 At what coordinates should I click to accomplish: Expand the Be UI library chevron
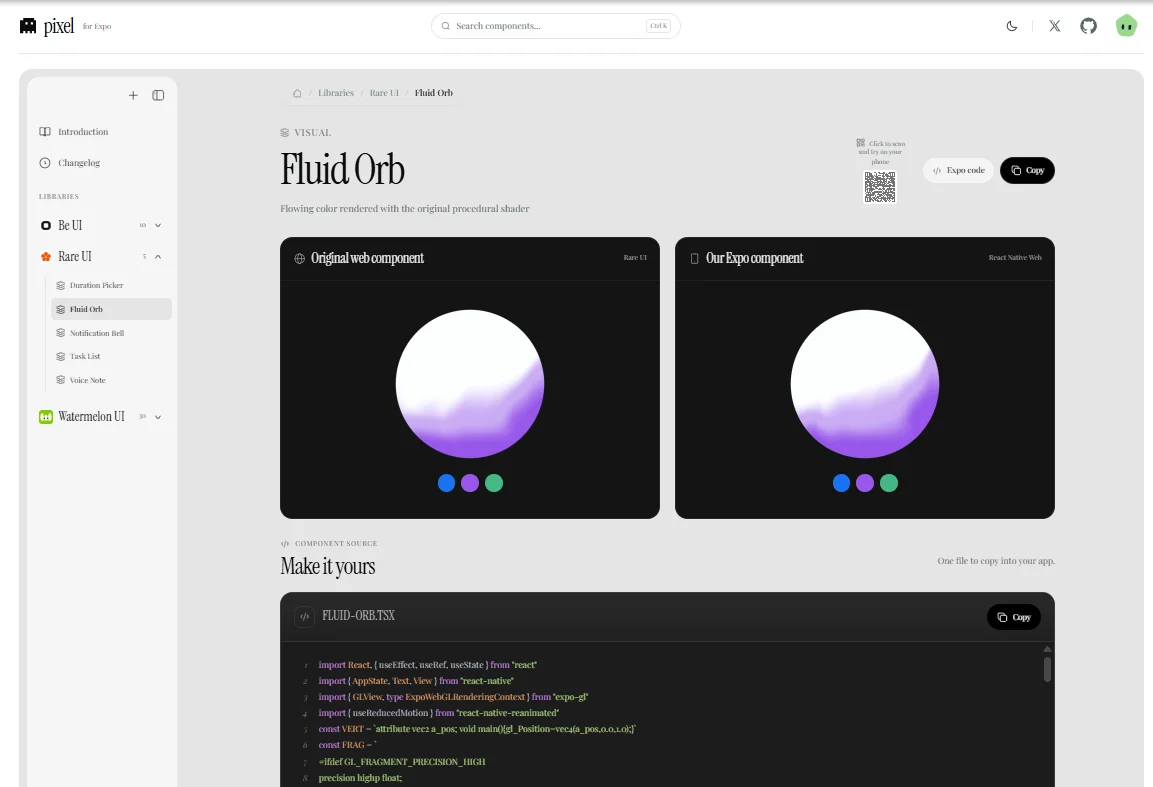(157, 226)
